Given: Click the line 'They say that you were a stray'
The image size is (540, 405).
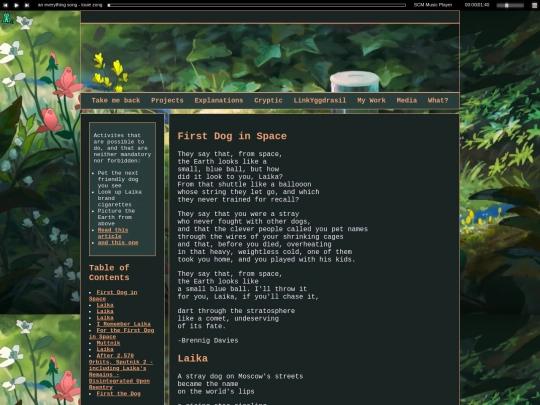Looking at the screenshot, I should point(238,214).
